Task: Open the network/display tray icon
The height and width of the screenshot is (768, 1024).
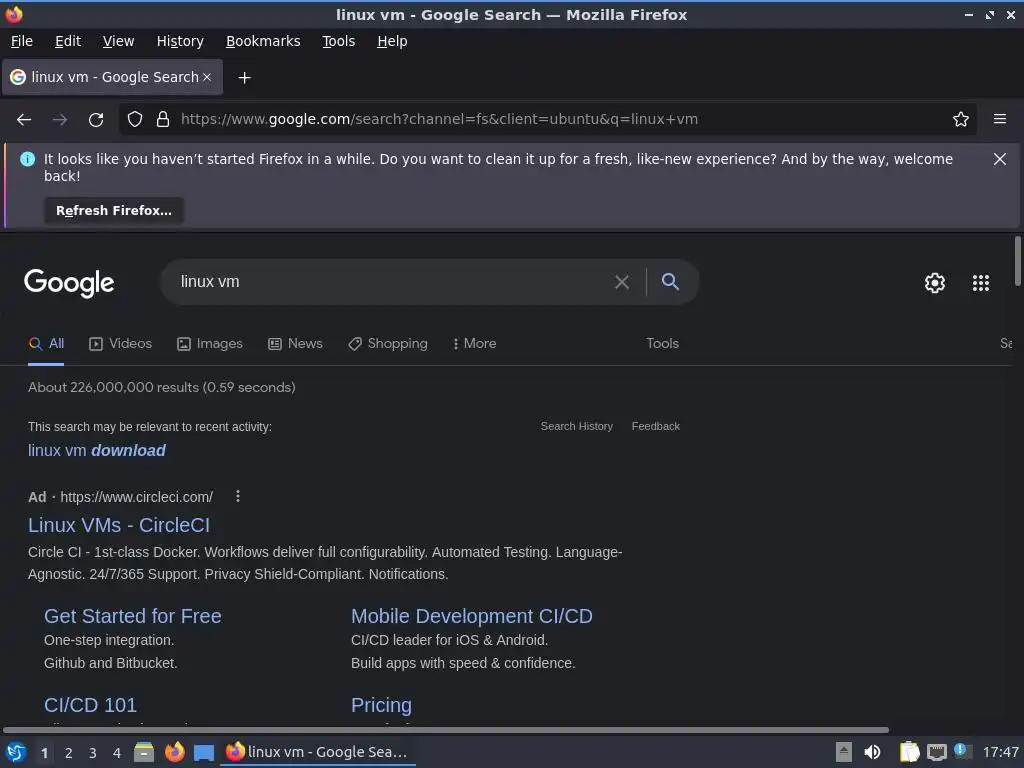Action: 936,753
